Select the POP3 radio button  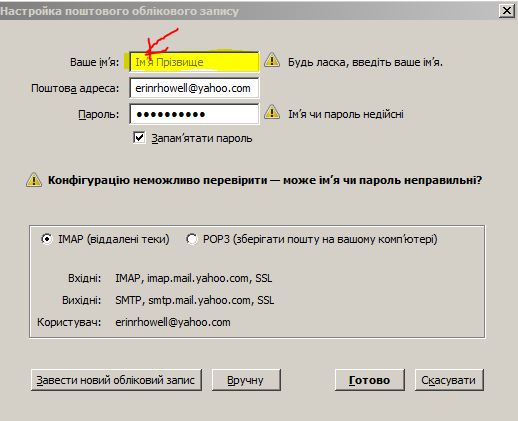point(192,239)
